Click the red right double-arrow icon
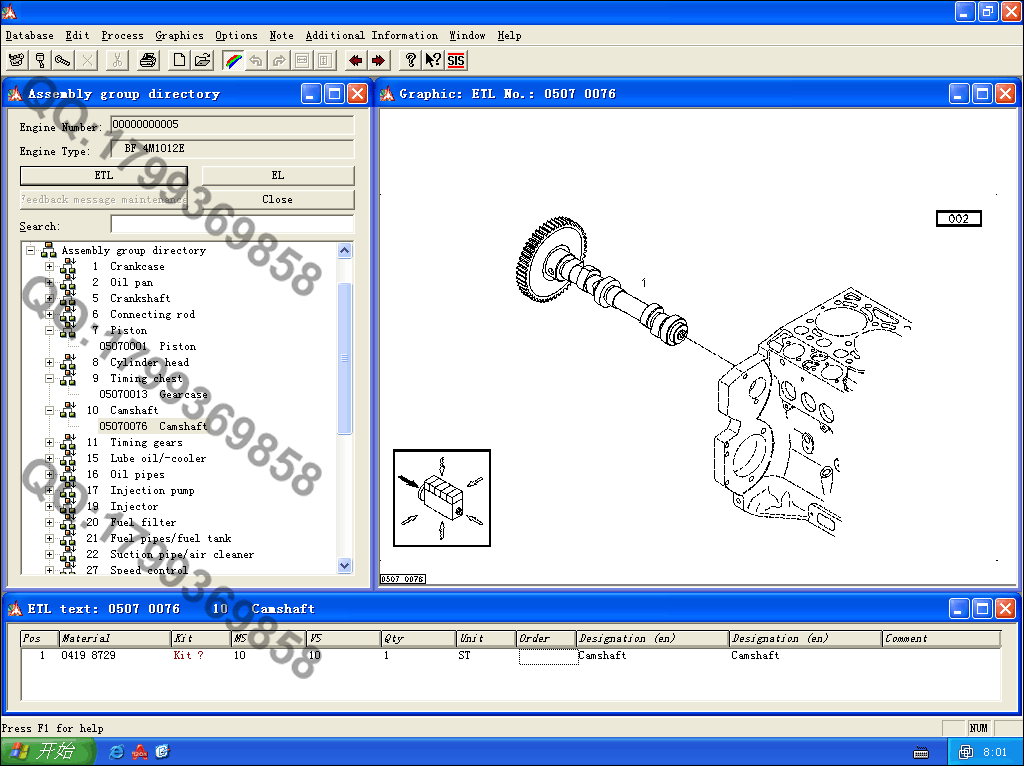The image size is (1024, 766). [378, 60]
